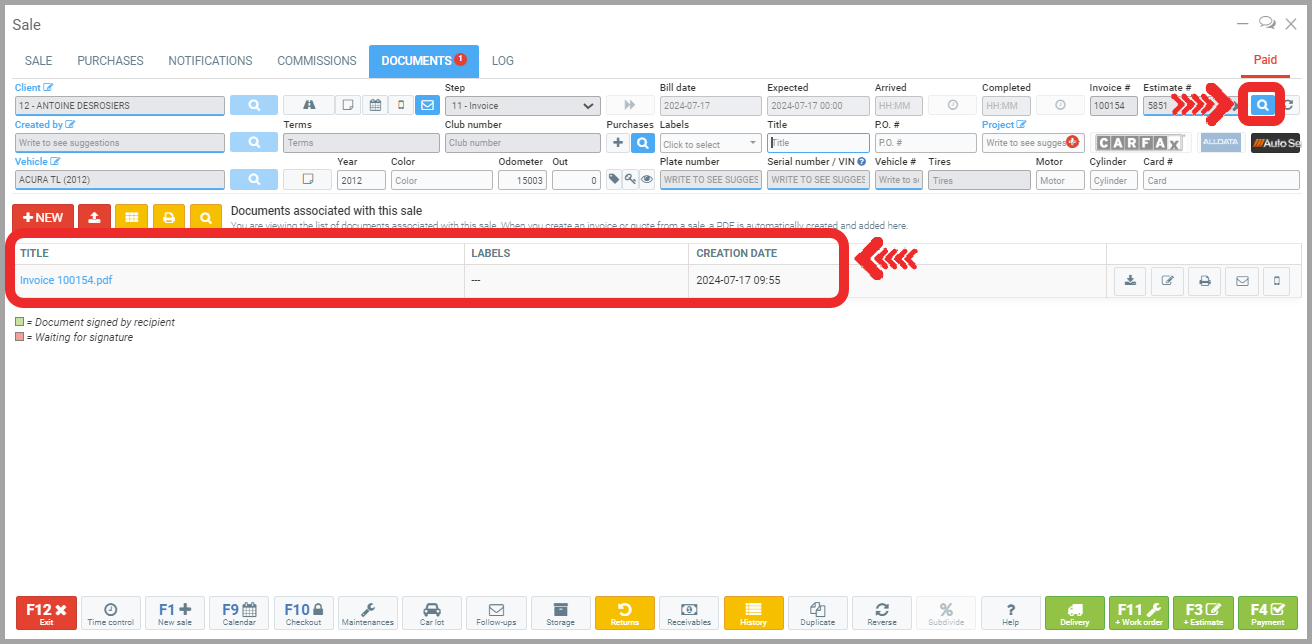This screenshot has height=644, width=1312.
Task: Open the Invoice 100154.pdf link
Action: (66, 281)
